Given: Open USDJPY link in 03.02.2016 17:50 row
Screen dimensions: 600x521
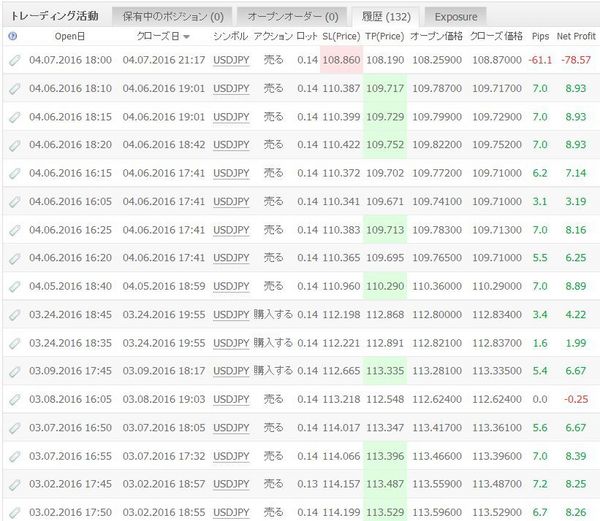Looking at the screenshot, I should [231, 513].
